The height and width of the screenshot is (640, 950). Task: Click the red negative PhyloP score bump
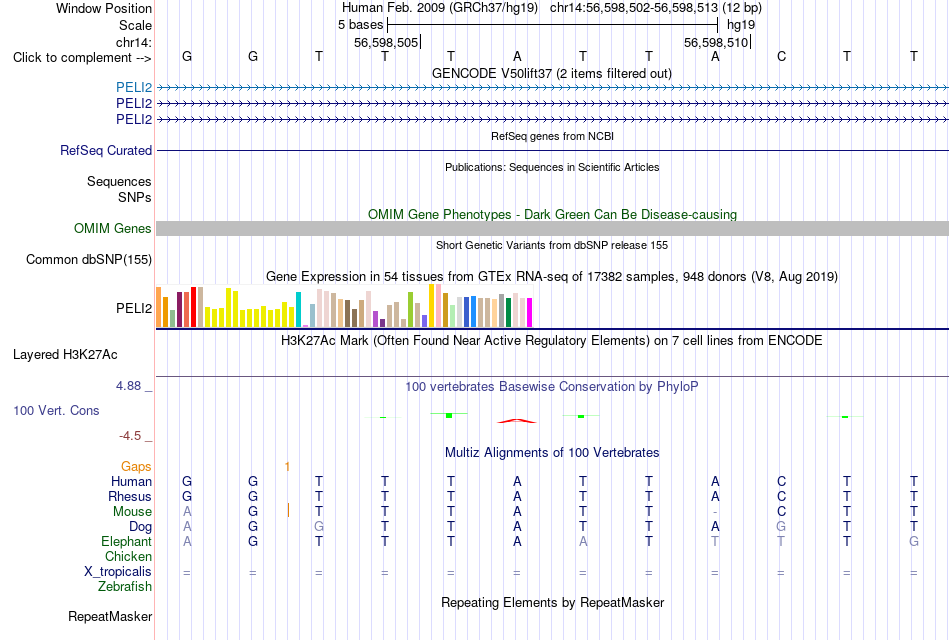[x=517, y=421]
